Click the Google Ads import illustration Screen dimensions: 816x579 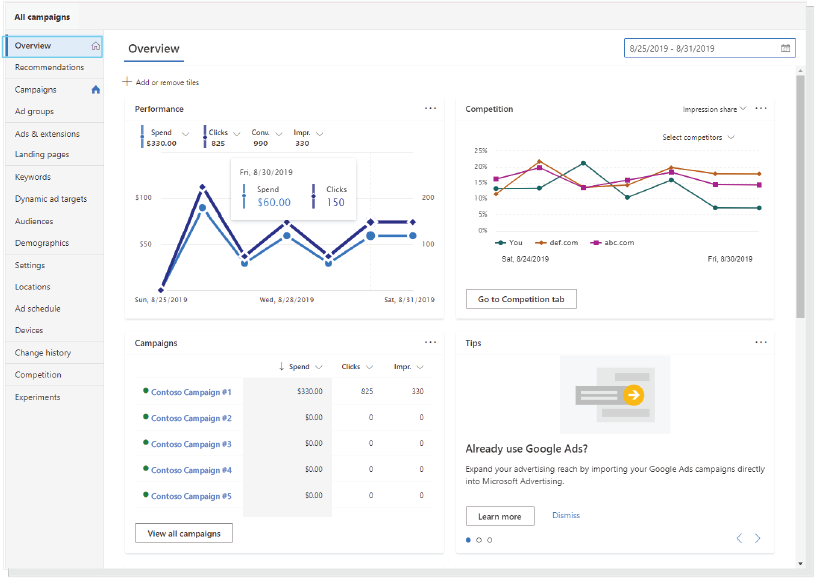[615, 394]
